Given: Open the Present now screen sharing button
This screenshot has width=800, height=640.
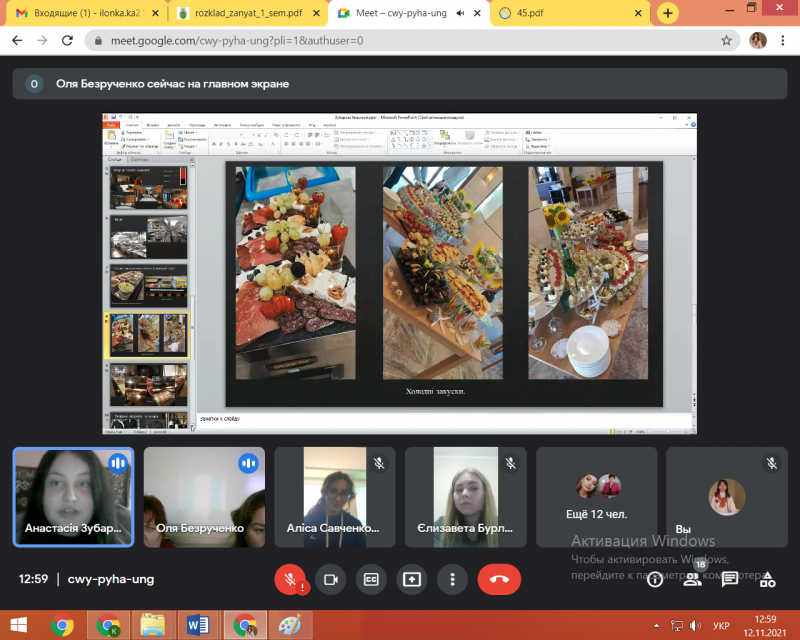Looking at the screenshot, I should coord(412,579).
